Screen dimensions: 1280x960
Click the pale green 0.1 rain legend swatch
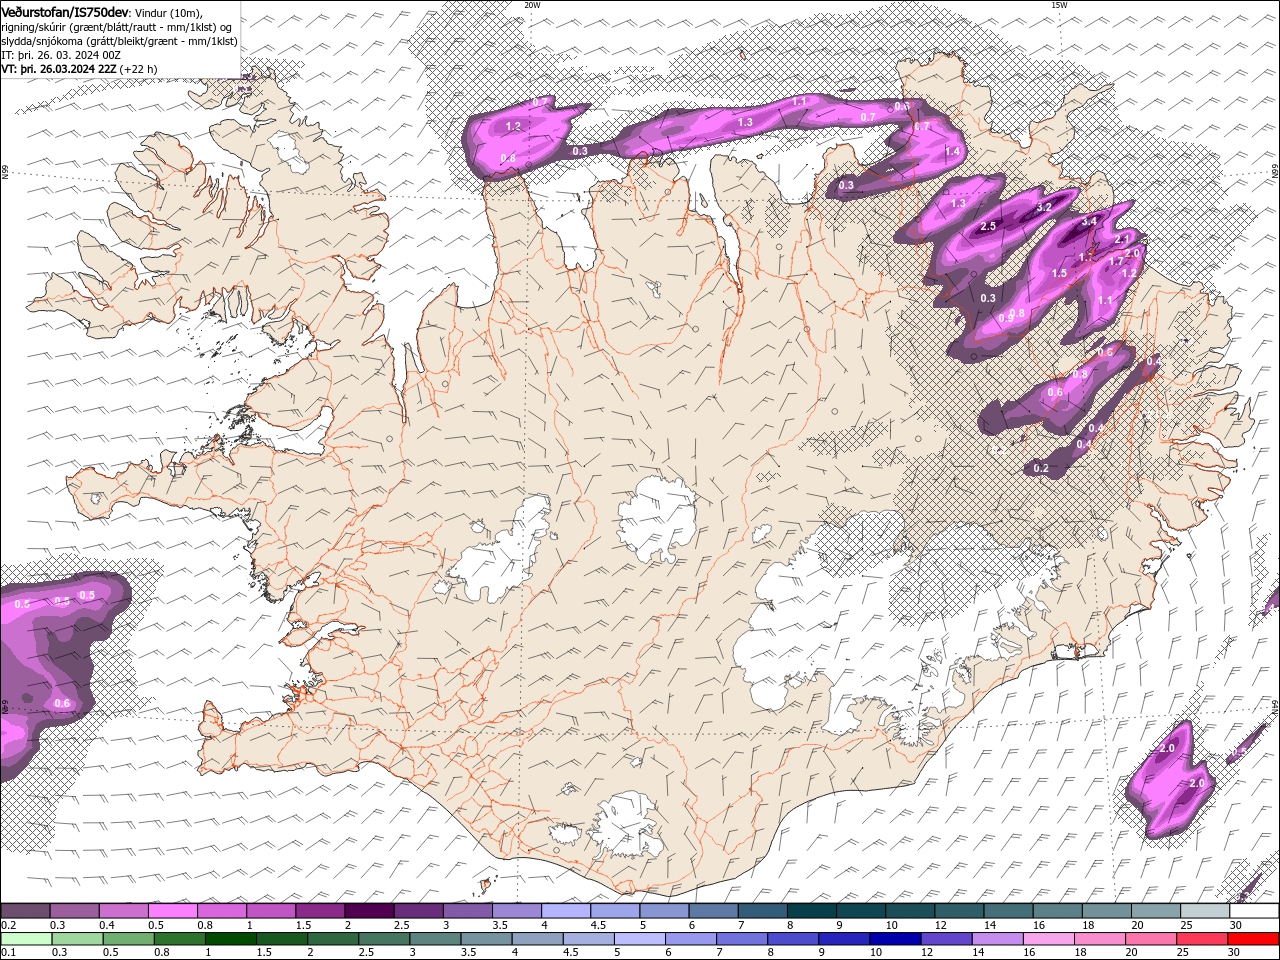coord(25,939)
